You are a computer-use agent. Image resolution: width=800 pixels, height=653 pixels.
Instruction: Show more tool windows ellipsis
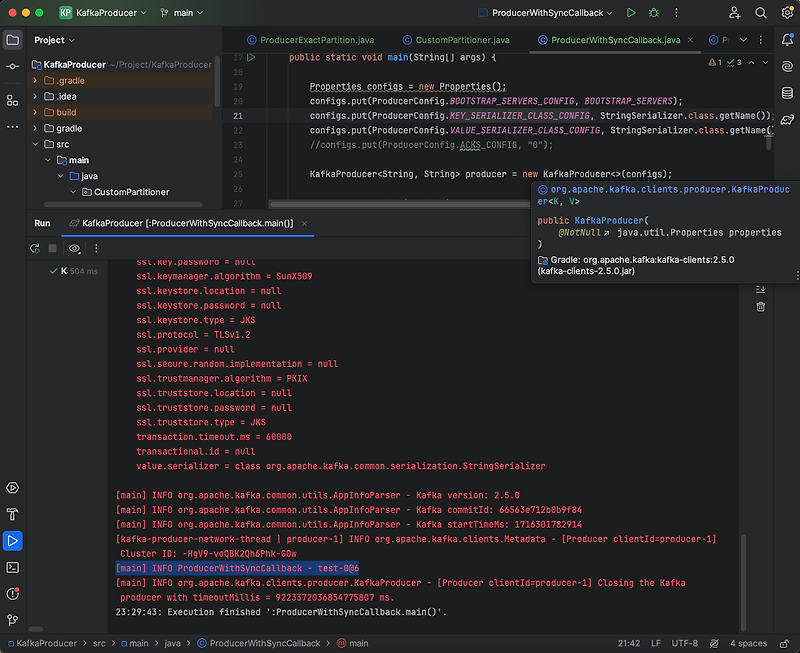pos(12,127)
